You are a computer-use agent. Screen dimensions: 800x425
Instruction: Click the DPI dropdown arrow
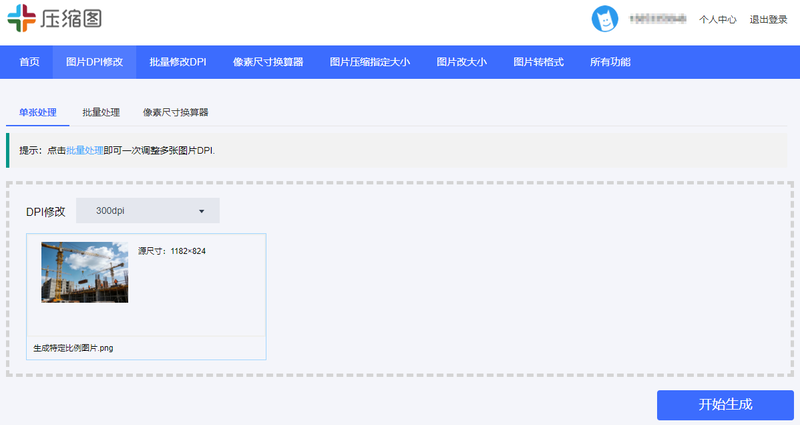tap(201, 211)
